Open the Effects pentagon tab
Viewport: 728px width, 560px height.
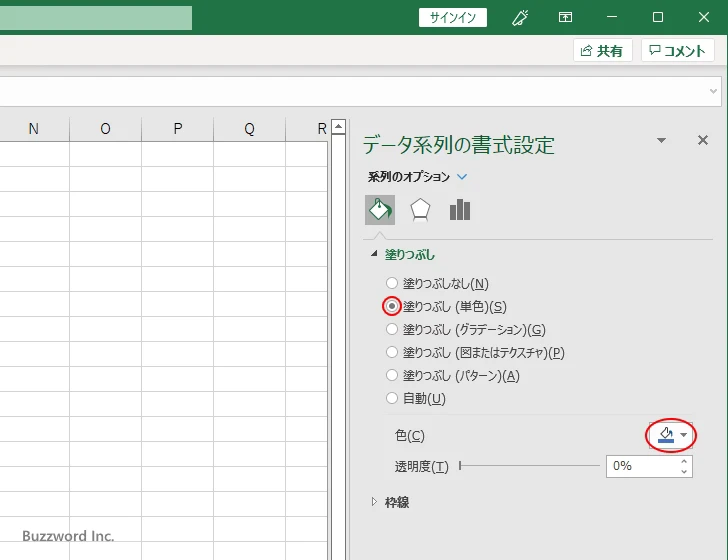tap(420, 210)
